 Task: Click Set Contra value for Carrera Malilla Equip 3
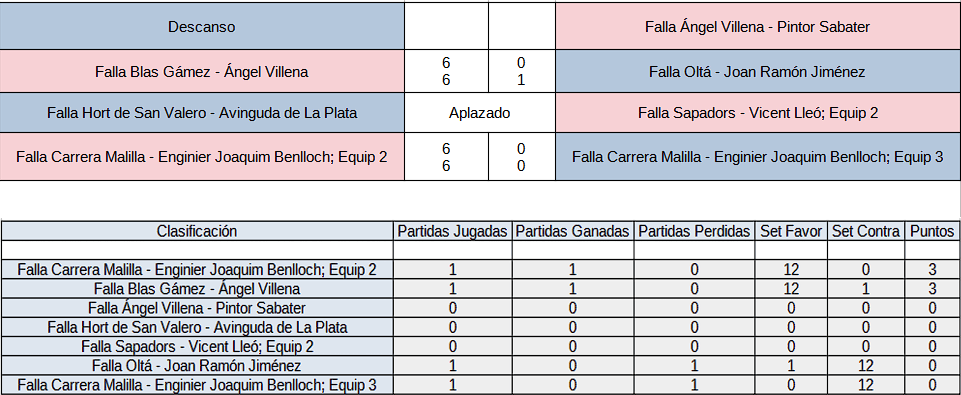(865, 385)
